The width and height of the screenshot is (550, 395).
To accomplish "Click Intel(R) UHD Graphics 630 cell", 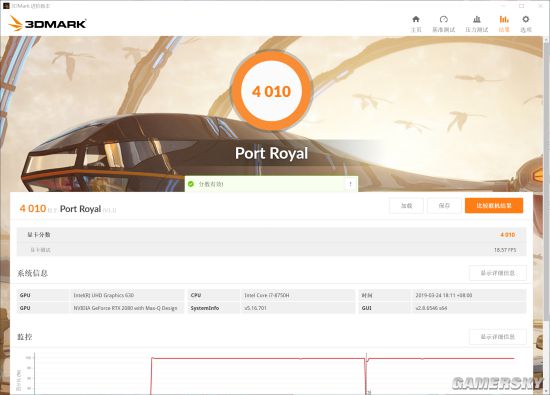I will (104, 295).
